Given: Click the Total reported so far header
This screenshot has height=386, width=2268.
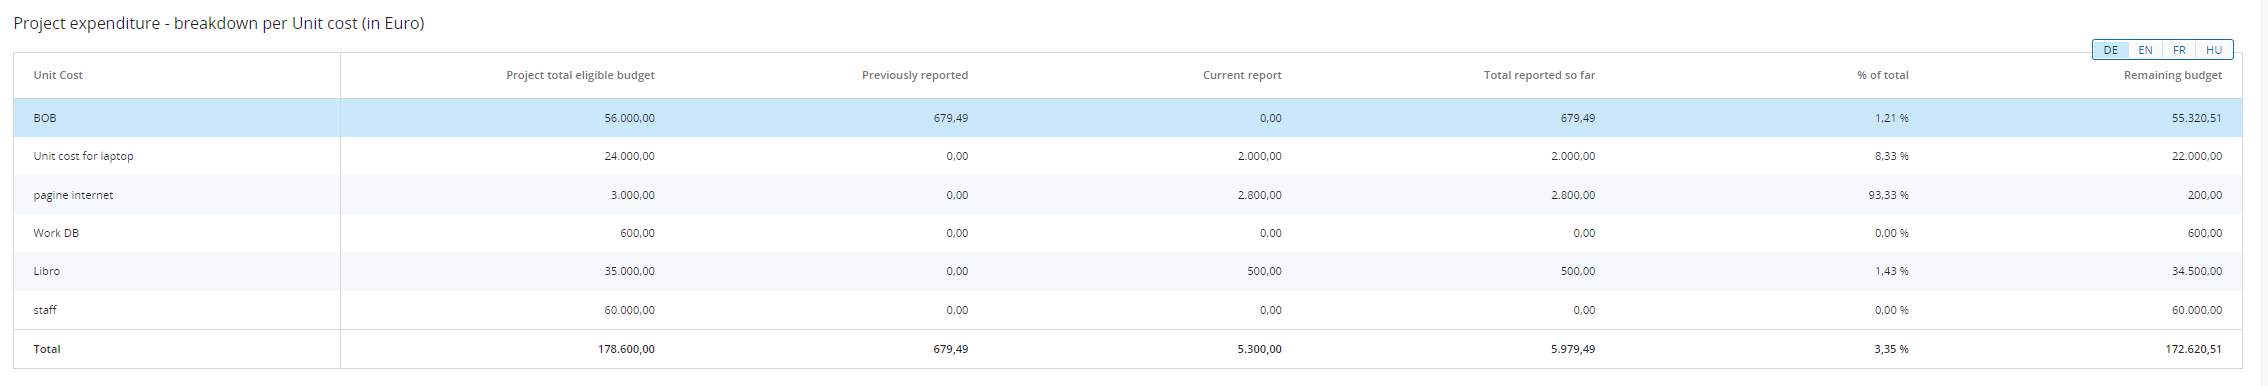Looking at the screenshot, I should (x=1539, y=75).
